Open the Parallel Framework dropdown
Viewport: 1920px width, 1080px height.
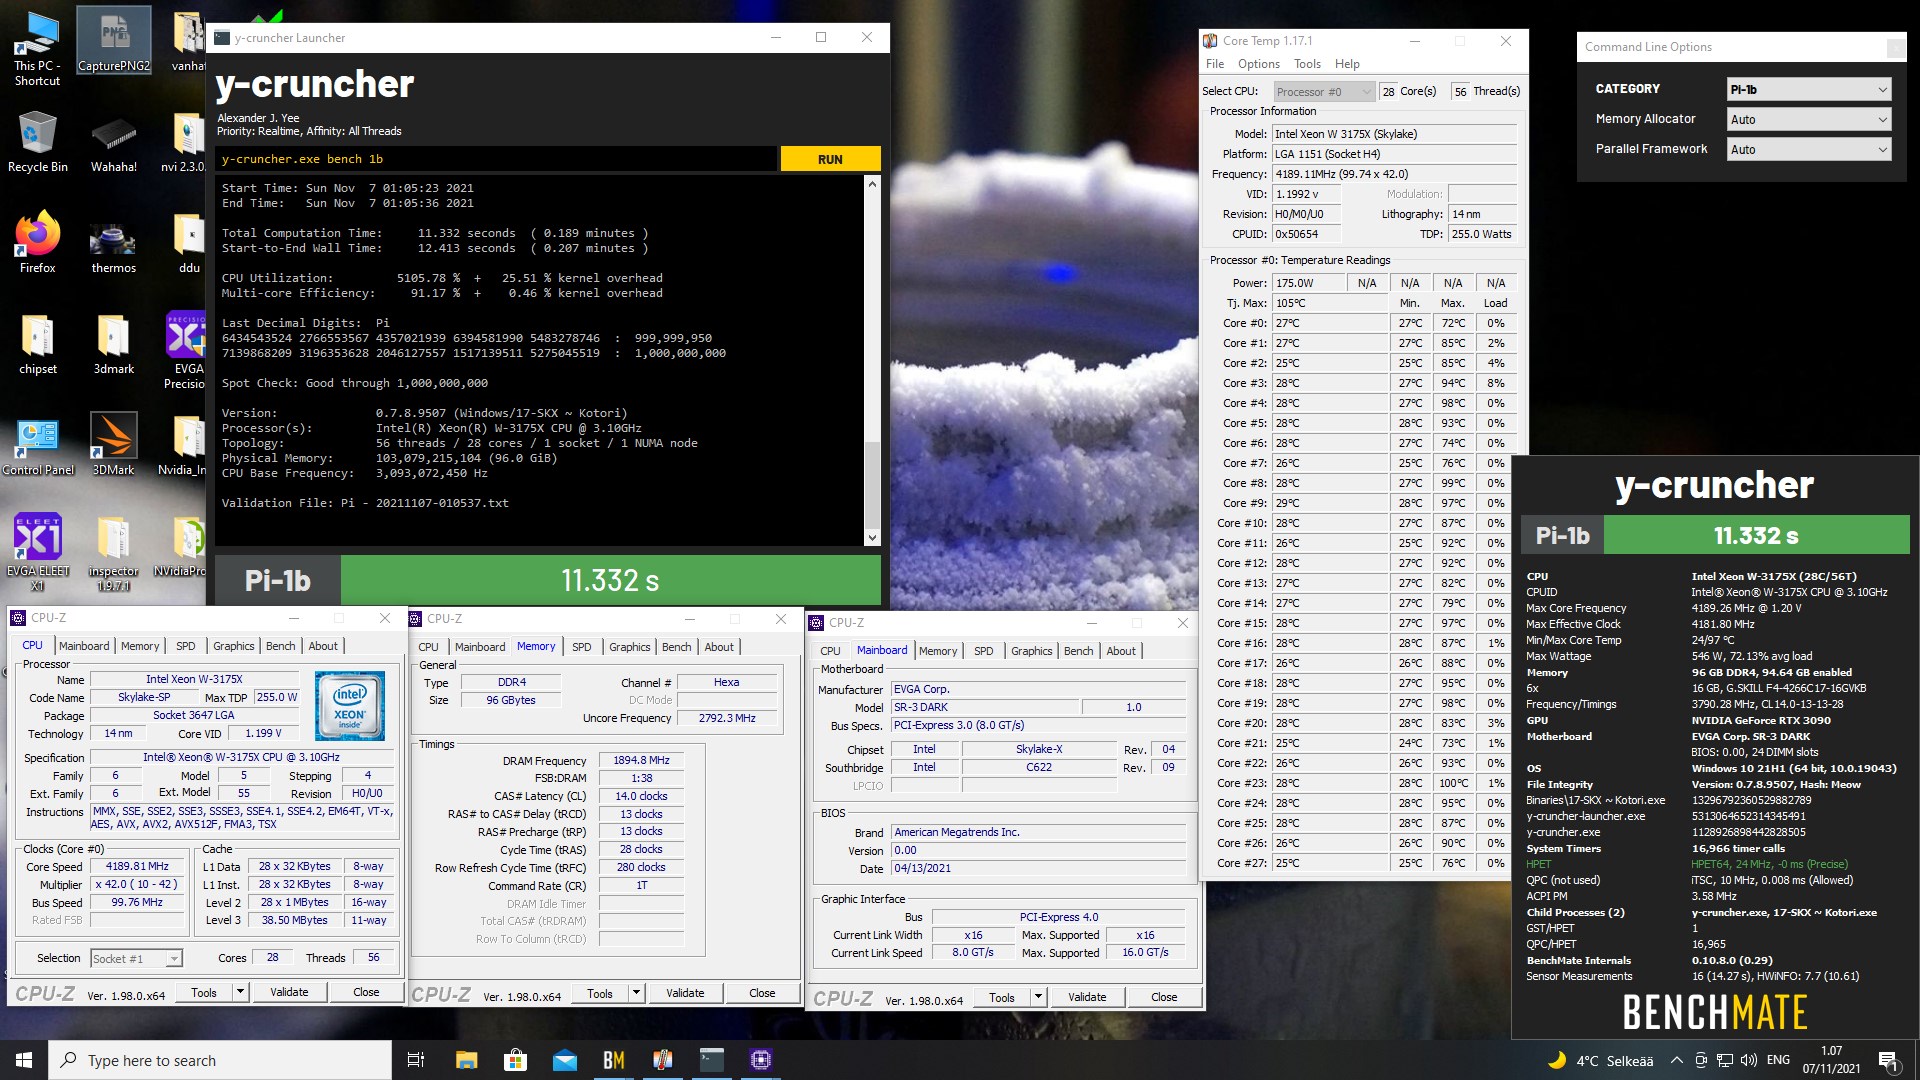tap(1809, 149)
